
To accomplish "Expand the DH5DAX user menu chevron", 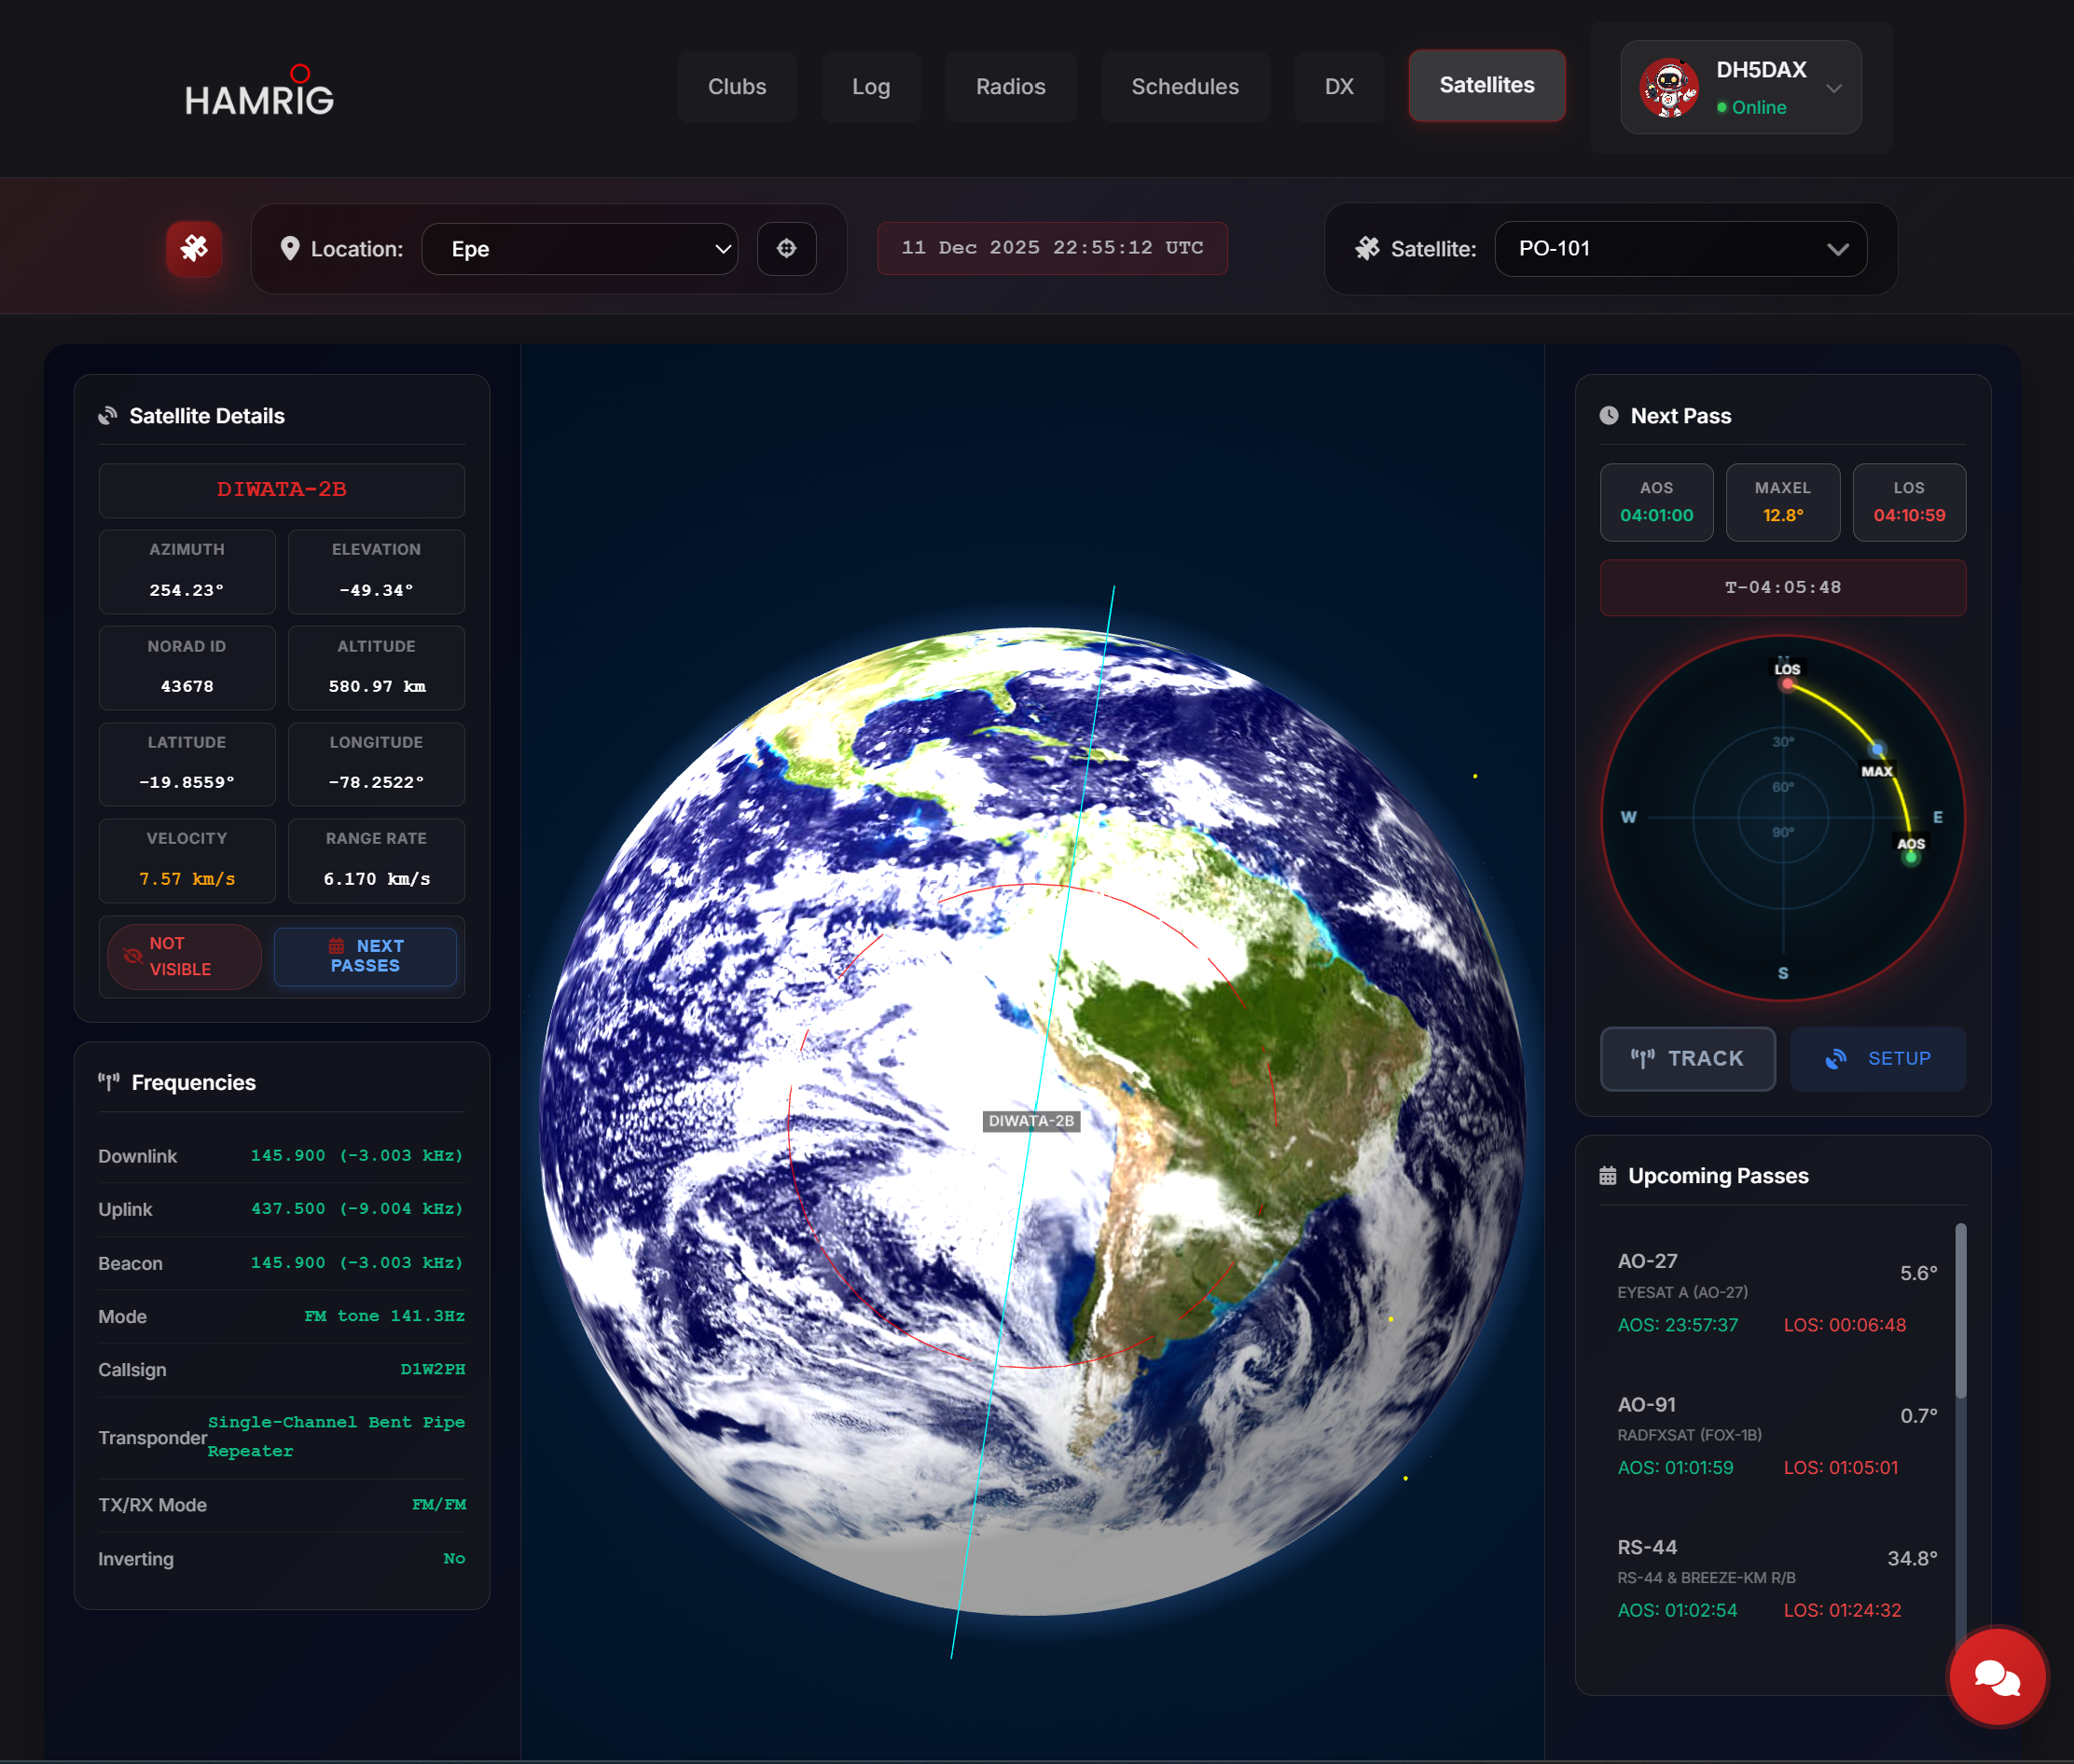I will [x=1833, y=88].
